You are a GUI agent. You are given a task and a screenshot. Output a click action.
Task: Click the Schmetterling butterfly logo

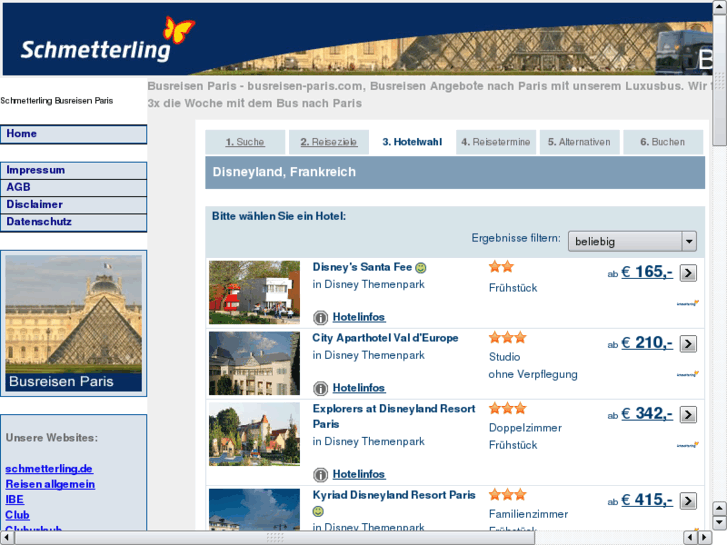click(179, 29)
